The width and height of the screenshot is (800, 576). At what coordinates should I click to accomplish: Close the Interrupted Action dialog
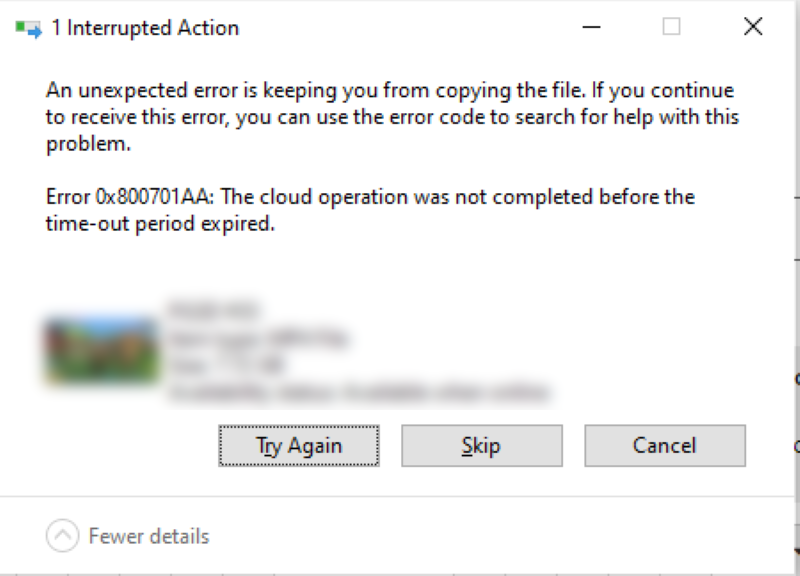click(x=753, y=27)
